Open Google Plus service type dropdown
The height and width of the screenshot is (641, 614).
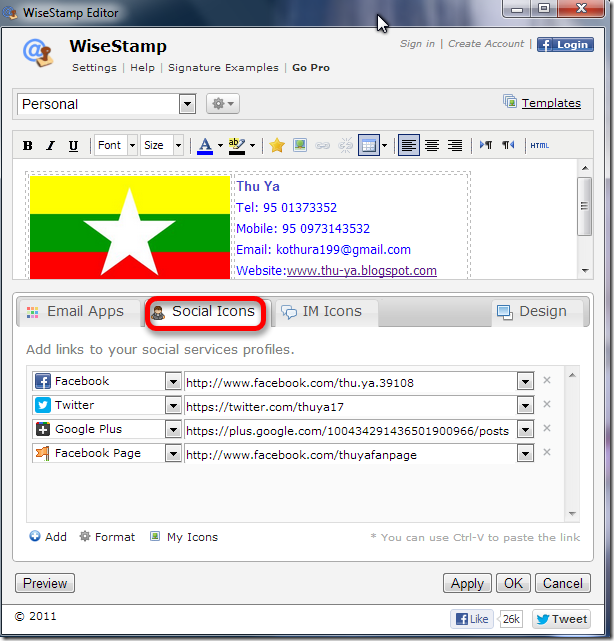173,430
